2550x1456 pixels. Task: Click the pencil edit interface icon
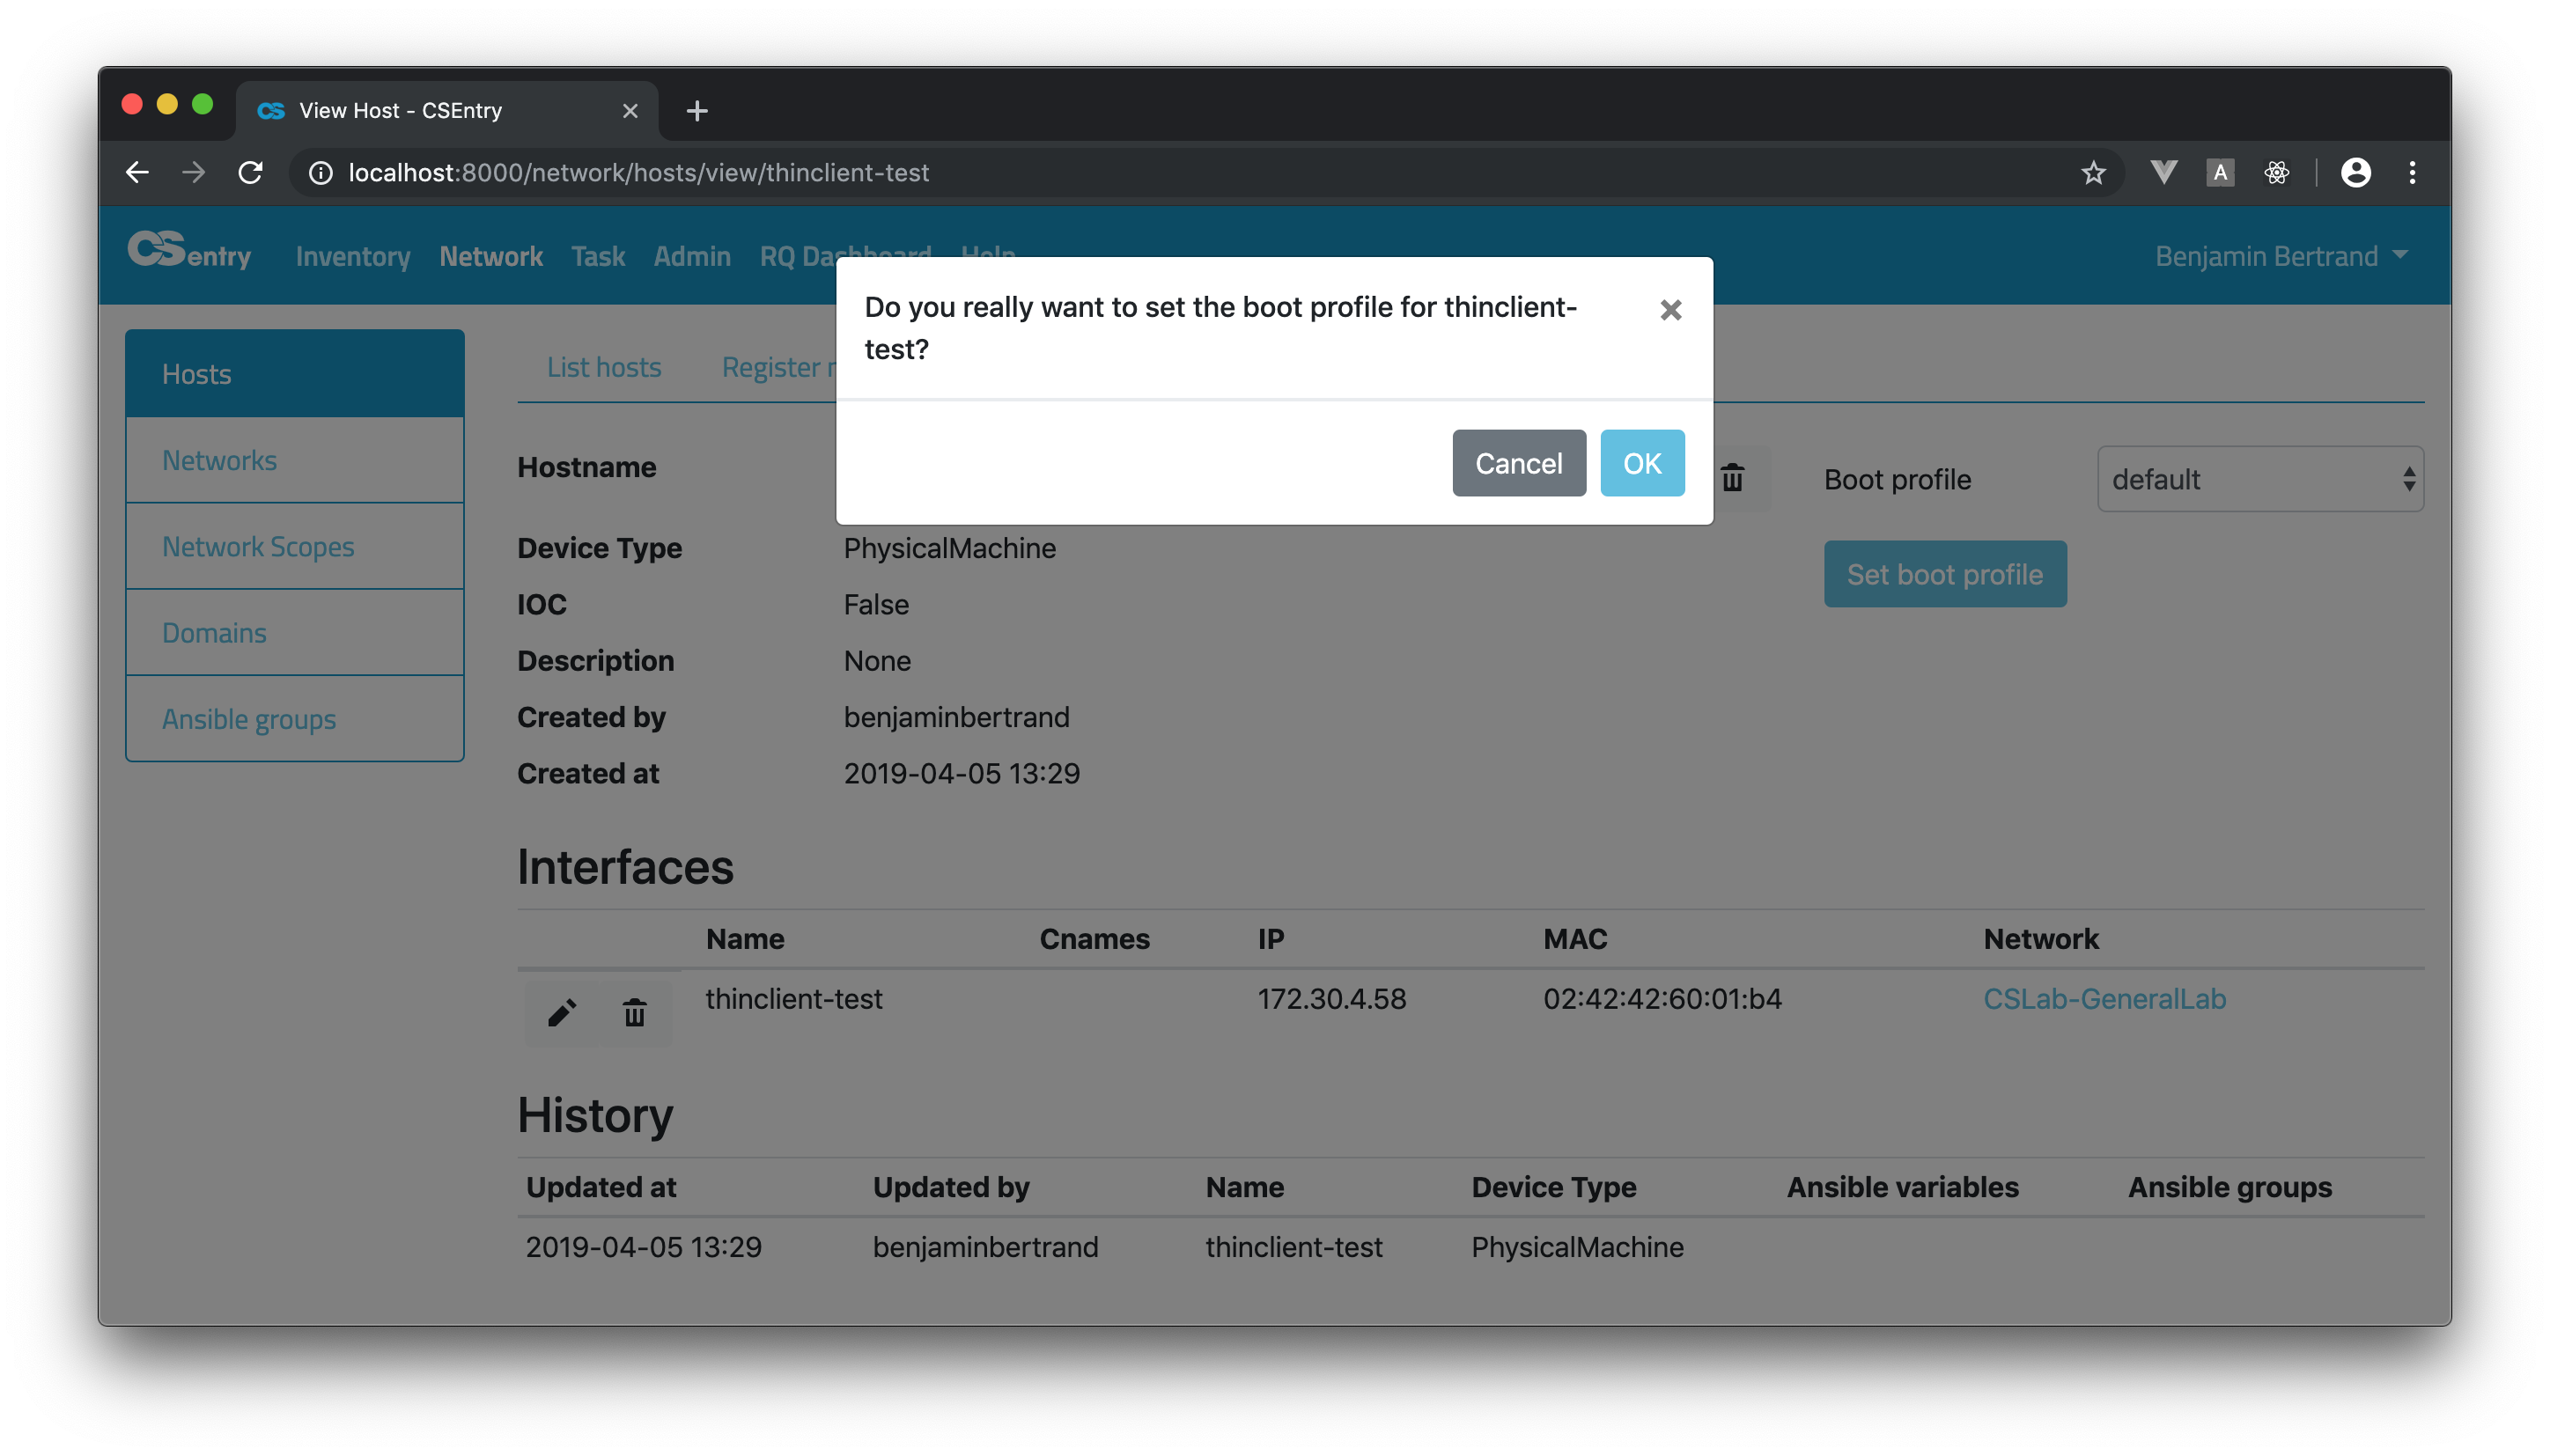coord(562,1013)
